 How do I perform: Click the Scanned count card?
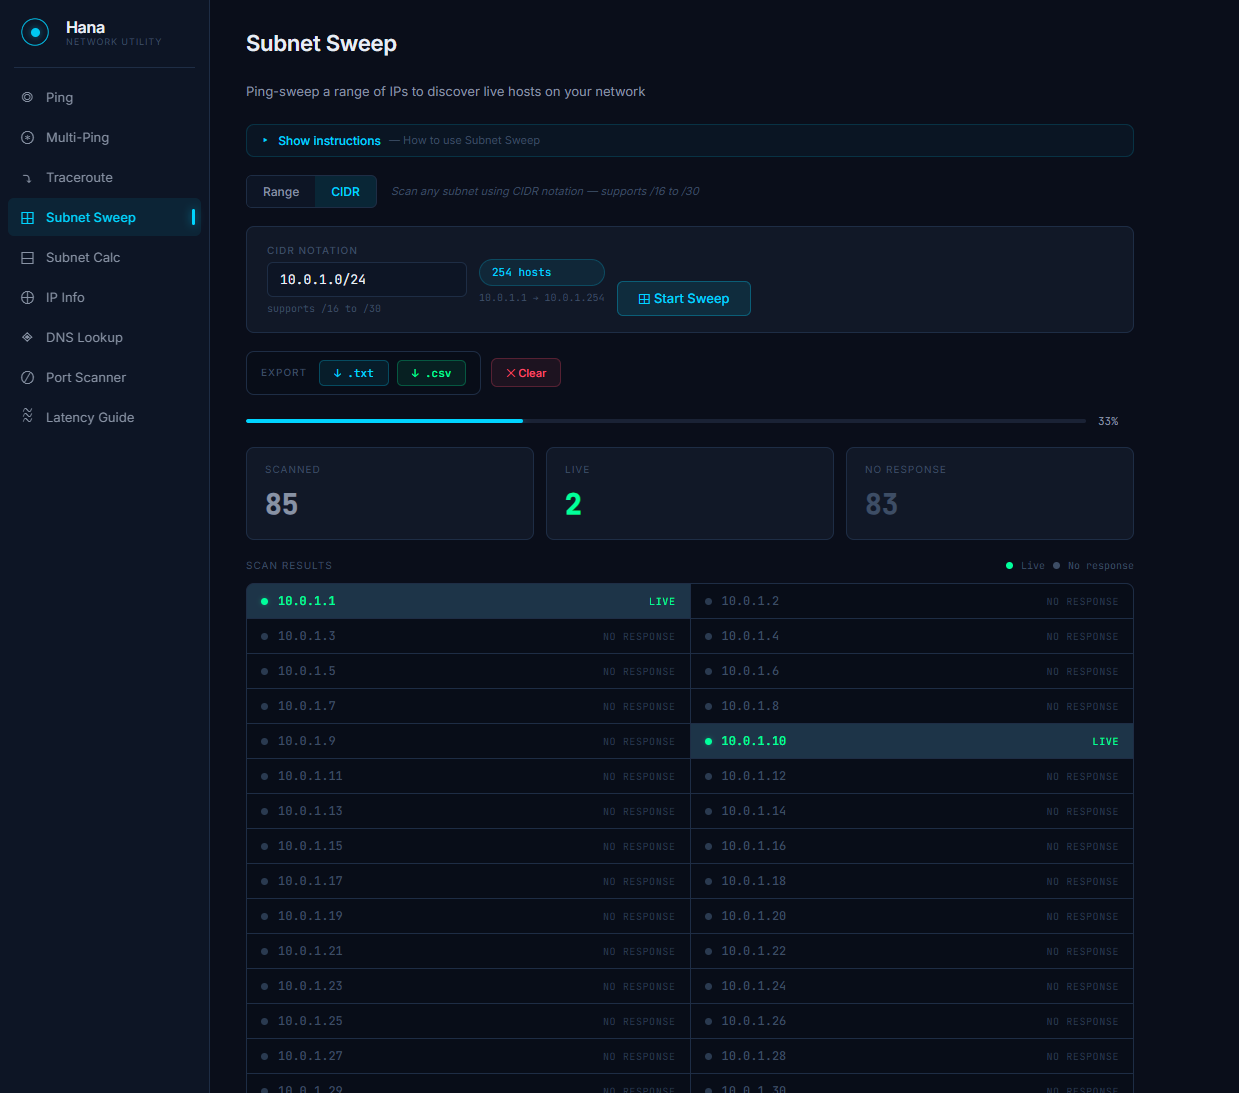point(390,493)
